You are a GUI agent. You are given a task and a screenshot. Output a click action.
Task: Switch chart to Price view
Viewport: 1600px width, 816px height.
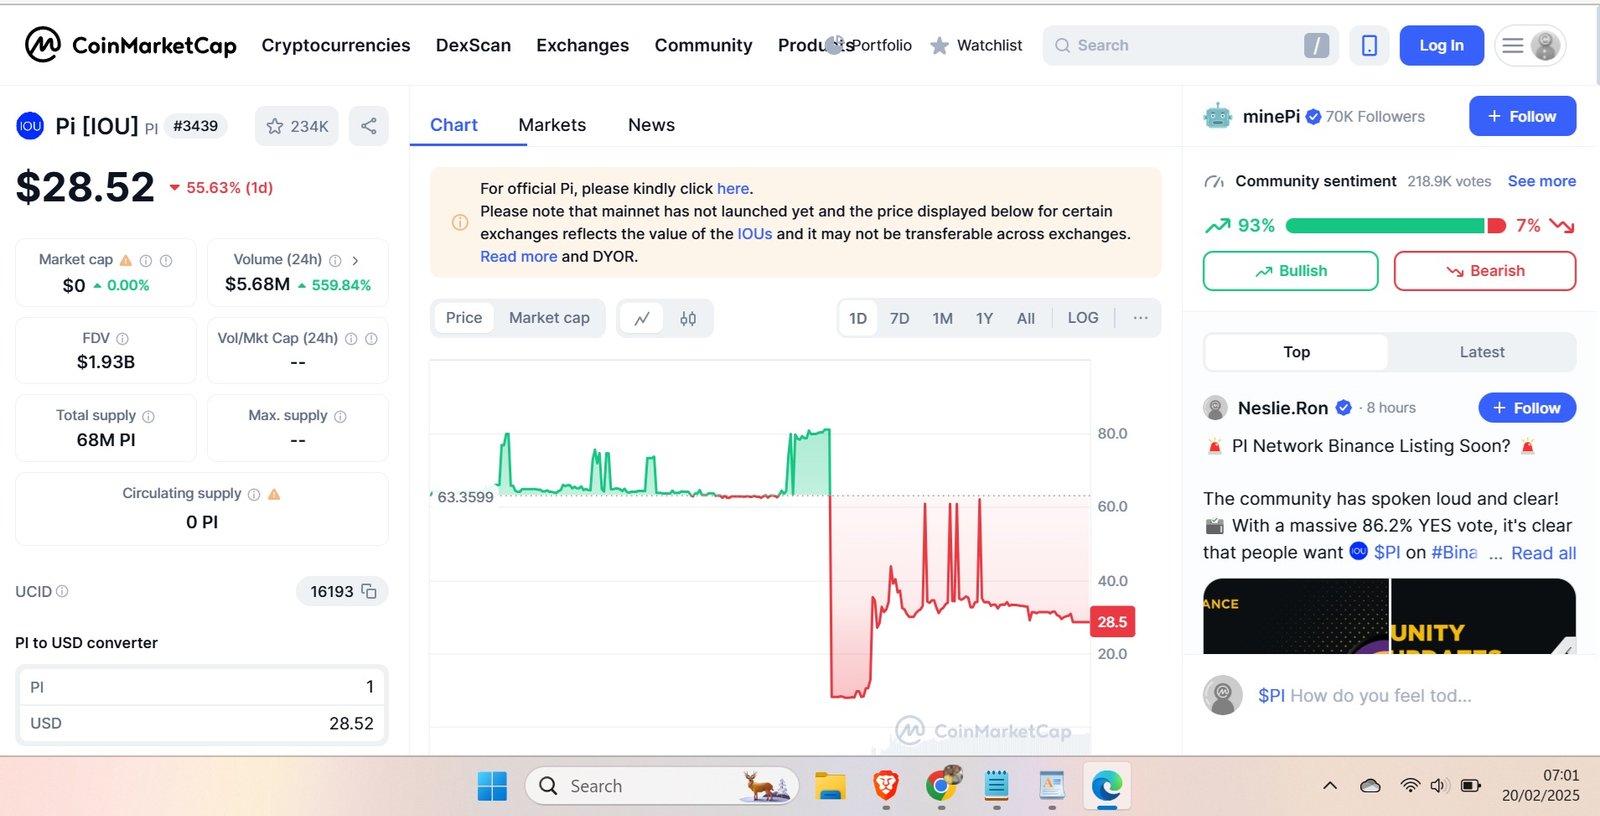(464, 318)
